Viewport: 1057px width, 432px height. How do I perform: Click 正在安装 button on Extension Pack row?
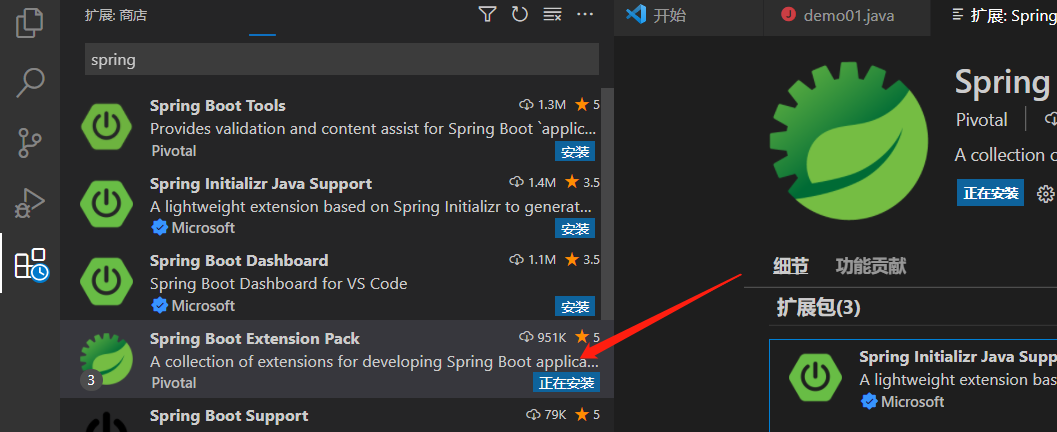[x=566, y=383]
